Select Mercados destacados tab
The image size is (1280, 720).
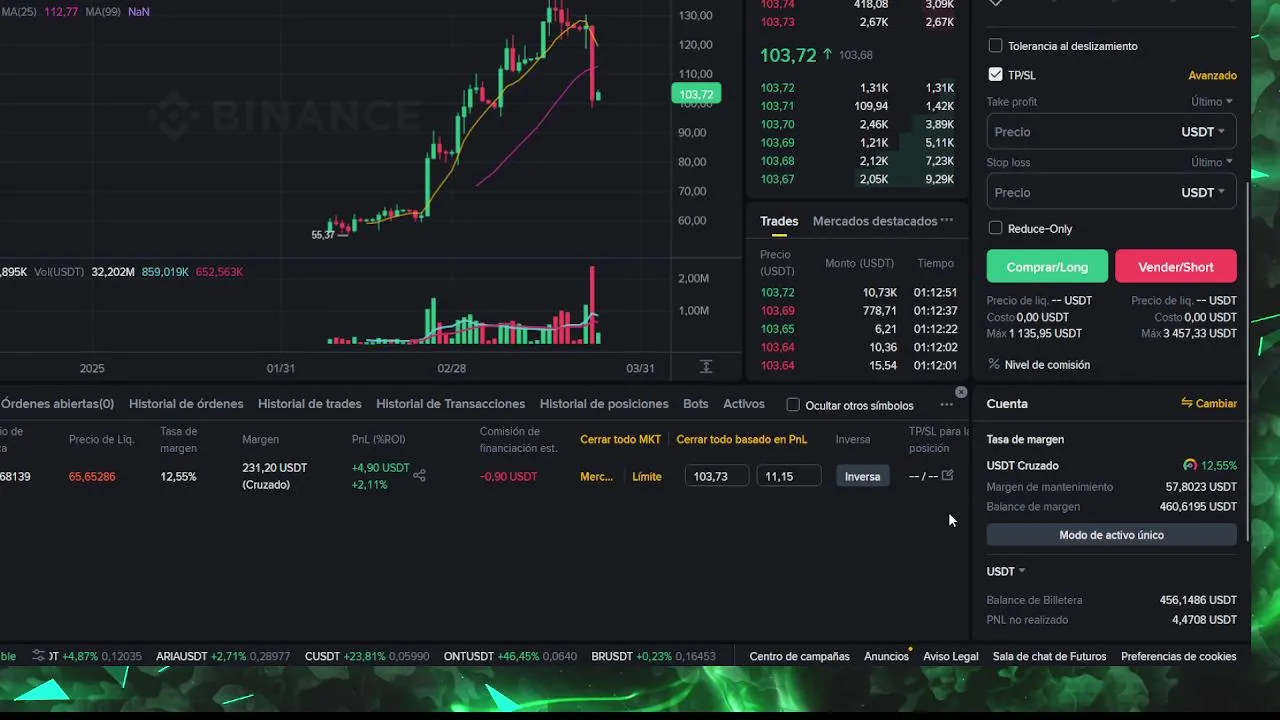pos(875,221)
